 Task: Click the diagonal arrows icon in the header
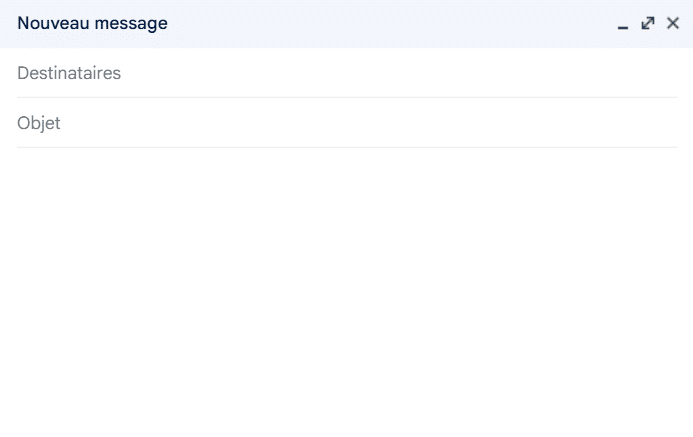tap(648, 23)
